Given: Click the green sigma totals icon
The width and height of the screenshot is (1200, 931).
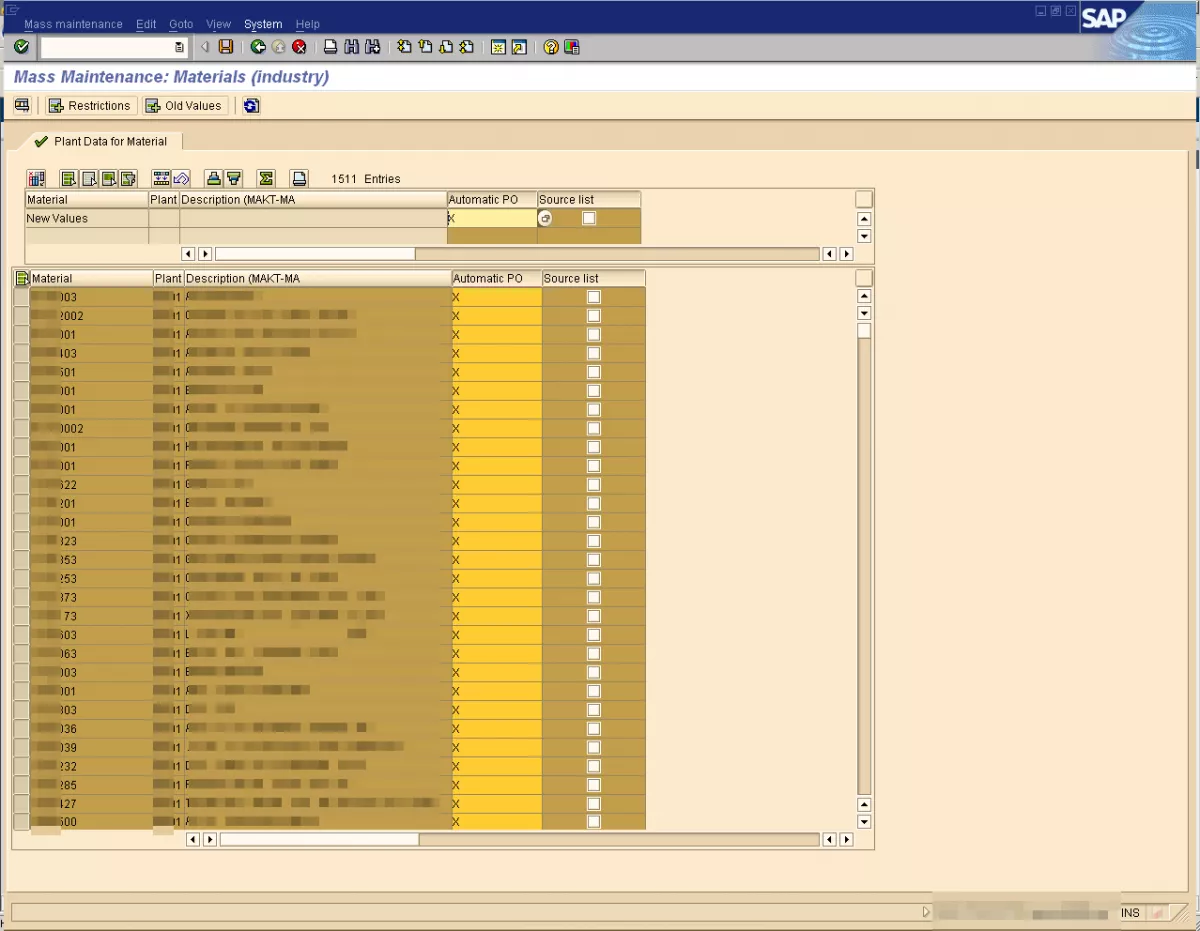Looking at the screenshot, I should 266,179.
